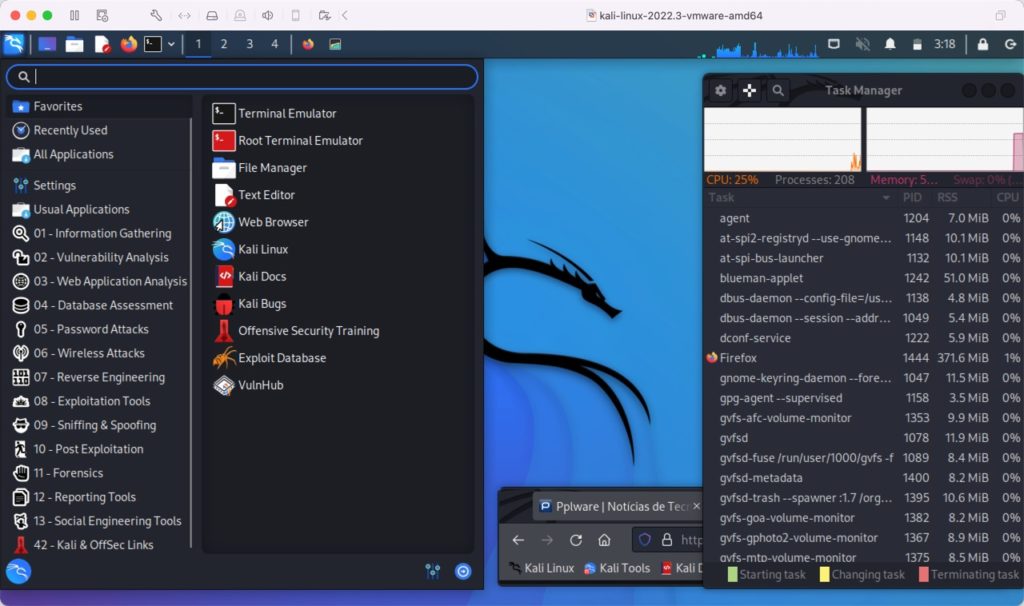Open the Kali Tools bookmark
1024x606 pixels.
click(x=621, y=567)
